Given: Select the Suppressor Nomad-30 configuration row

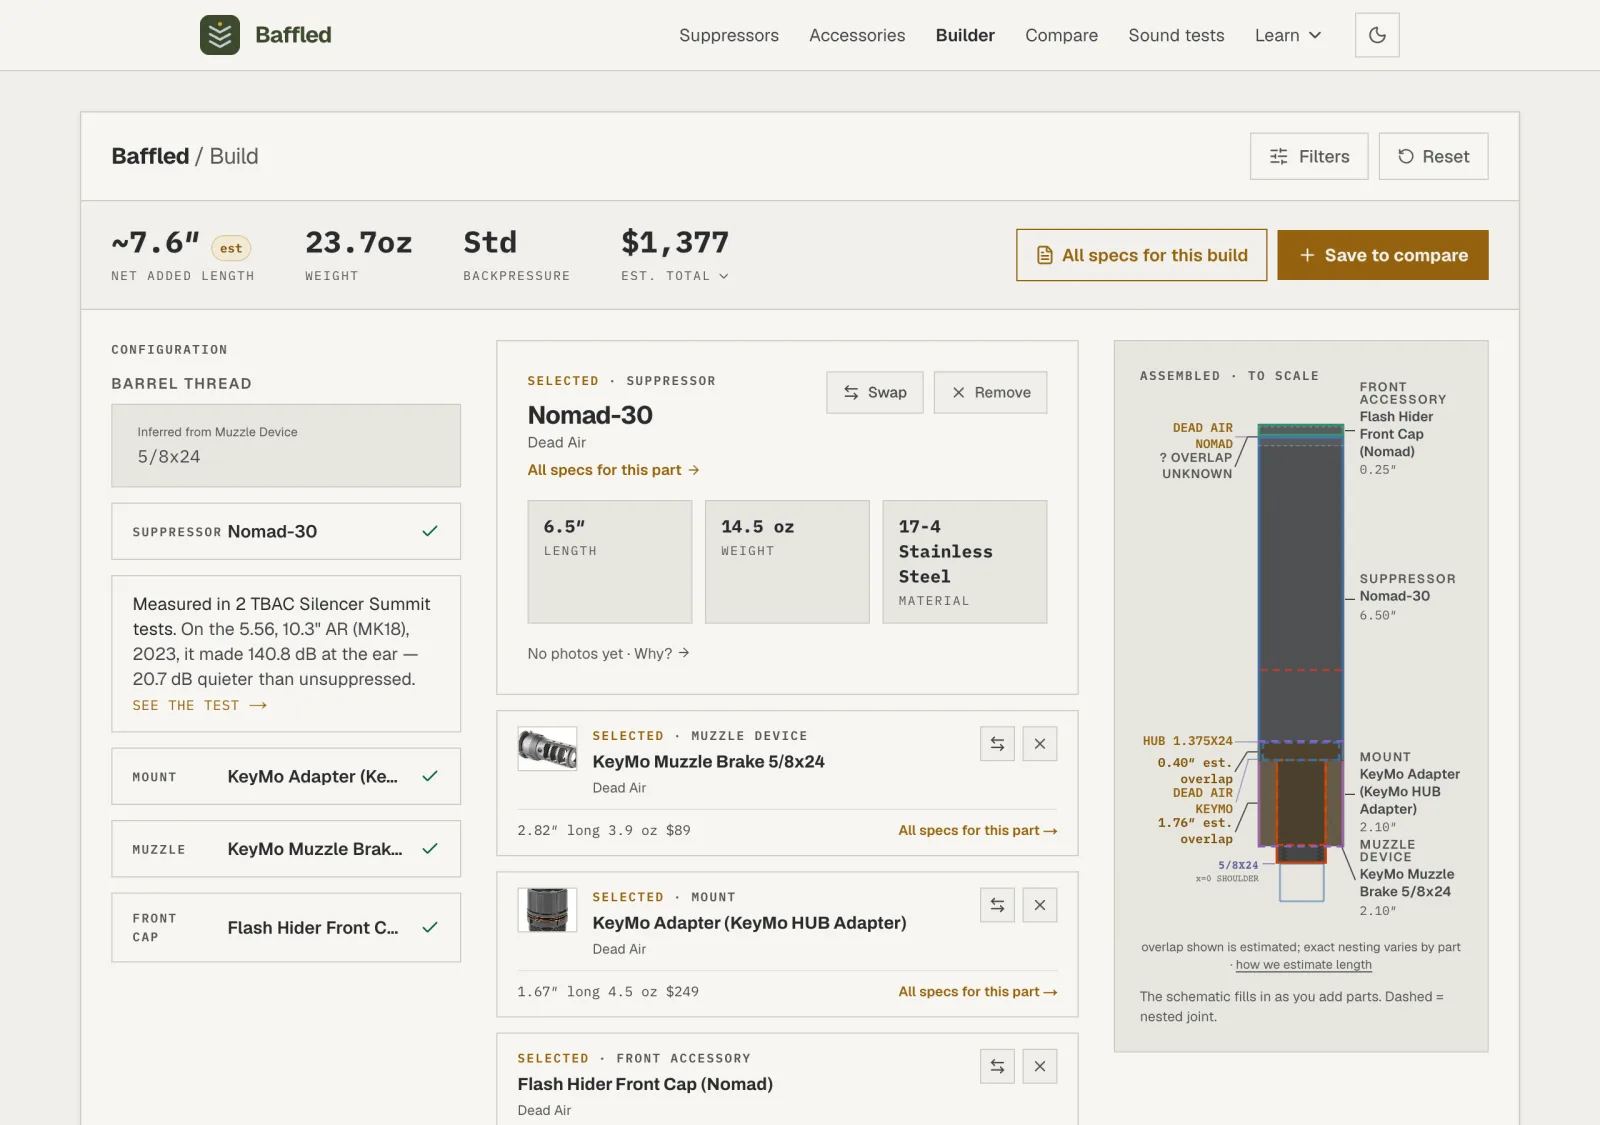Looking at the screenshot, I should coord(286,531).
